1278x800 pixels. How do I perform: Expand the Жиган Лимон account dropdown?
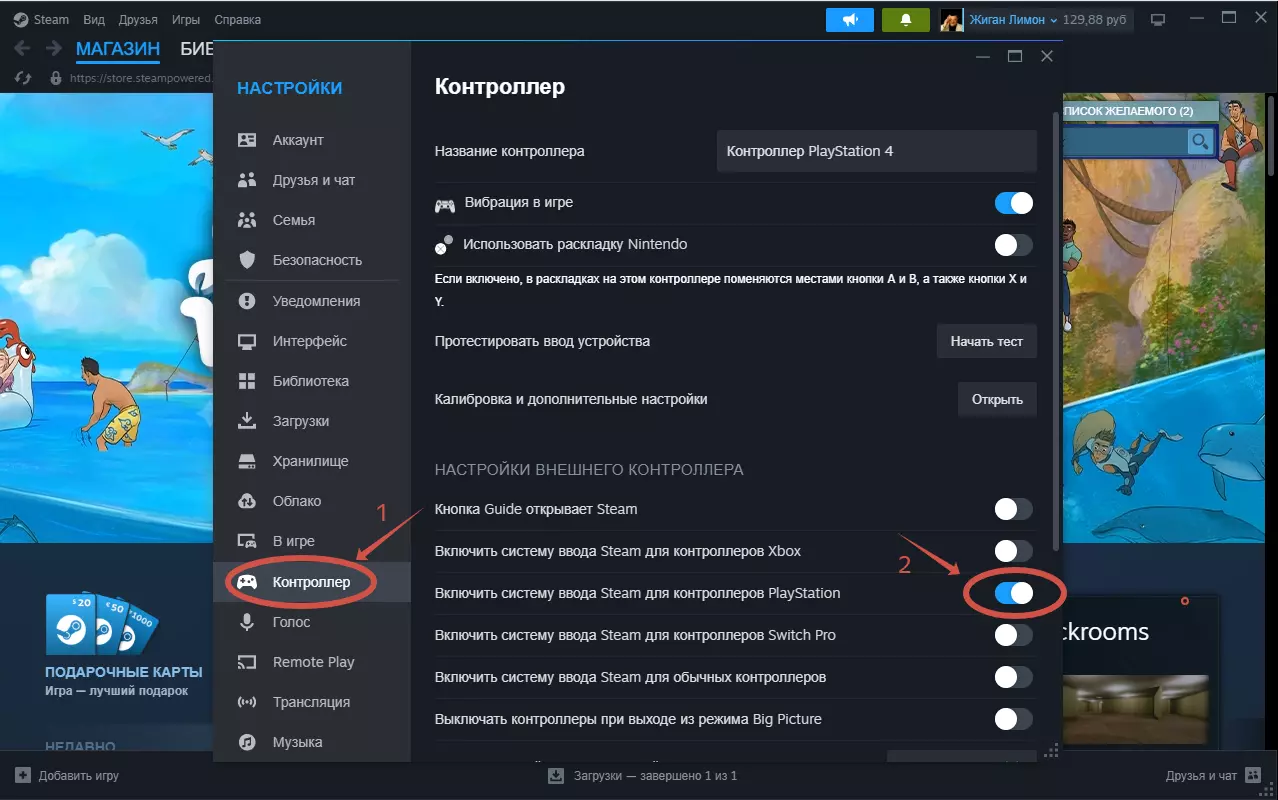click(x=1014, y=19)
